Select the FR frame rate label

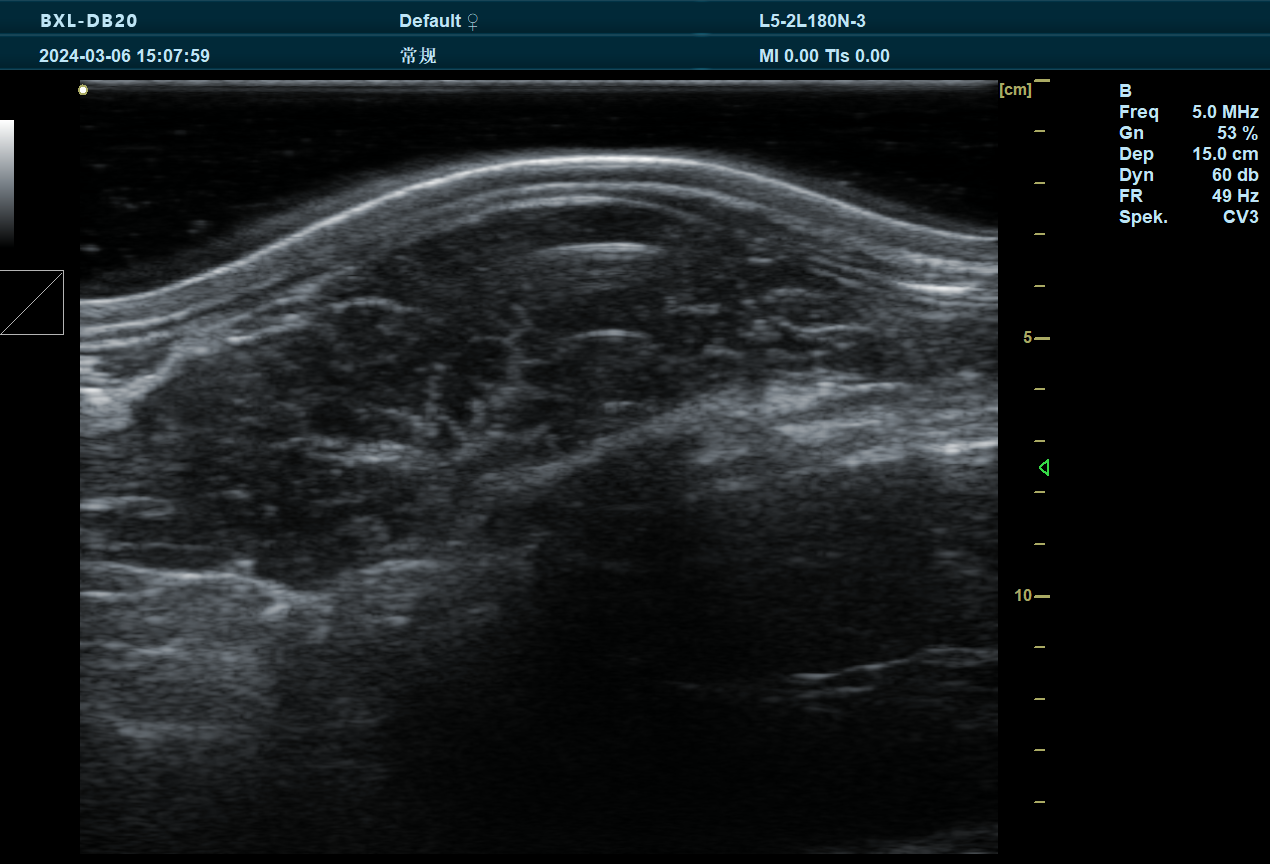(1130, 196)
